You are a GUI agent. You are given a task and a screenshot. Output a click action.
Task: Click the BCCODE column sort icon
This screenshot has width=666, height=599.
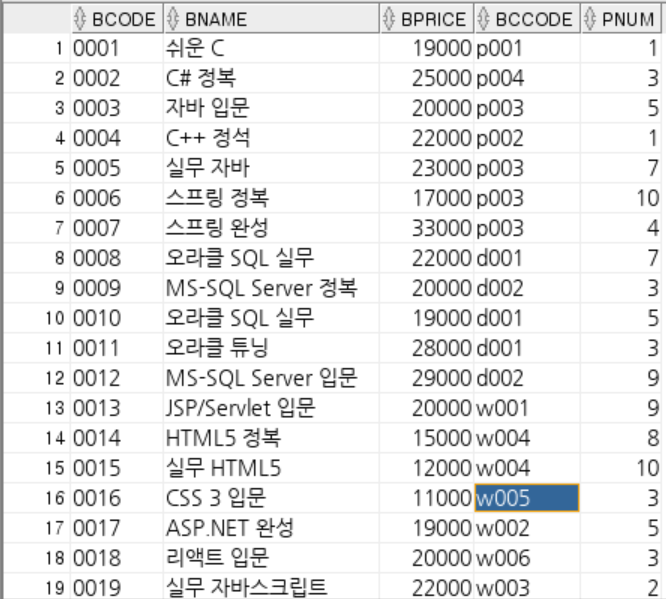[483, 19]
